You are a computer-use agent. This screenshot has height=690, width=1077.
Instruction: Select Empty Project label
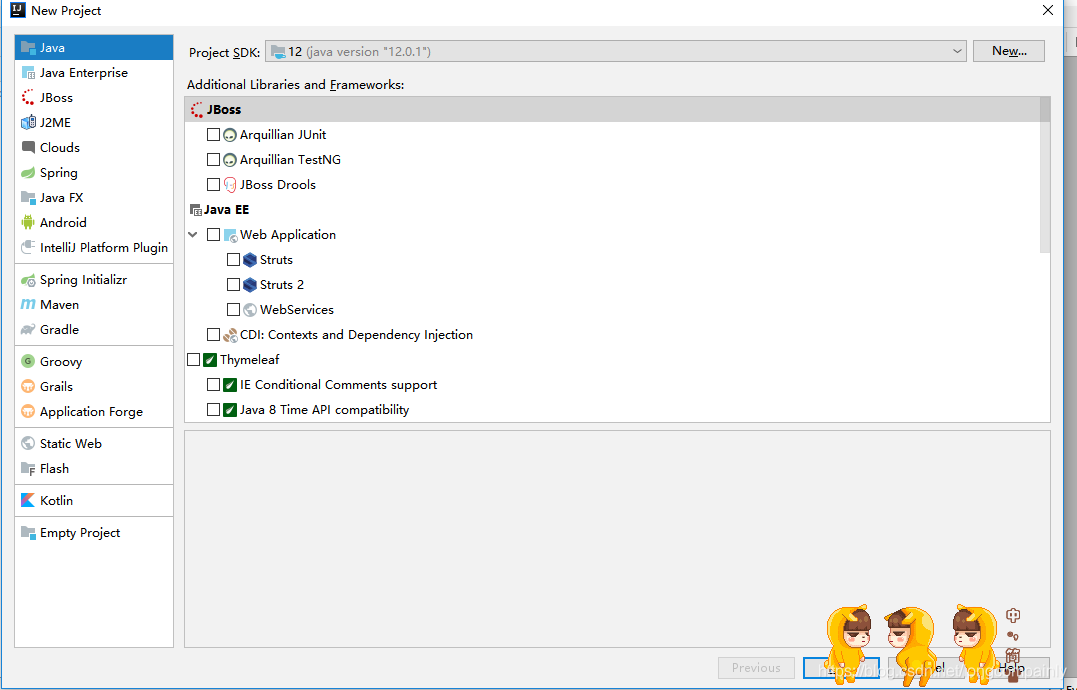[x=80, y=533]
